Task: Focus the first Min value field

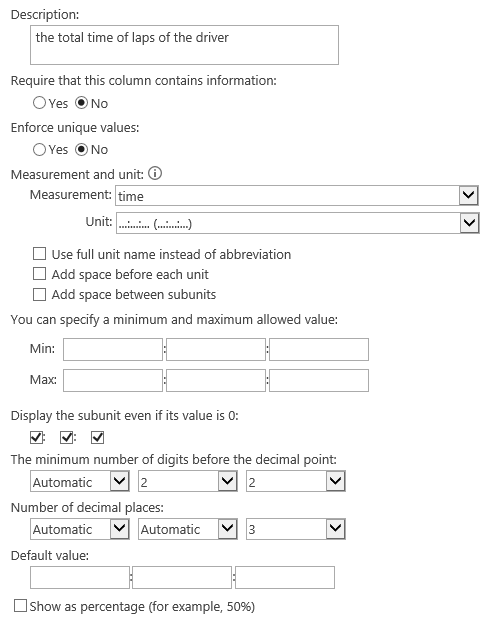Action: click(113, 349)
